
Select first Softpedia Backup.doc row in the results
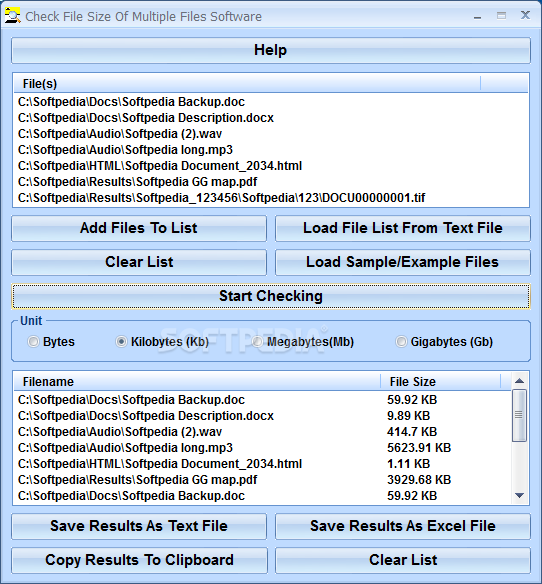pyautogui.click(x=263, y=400)
